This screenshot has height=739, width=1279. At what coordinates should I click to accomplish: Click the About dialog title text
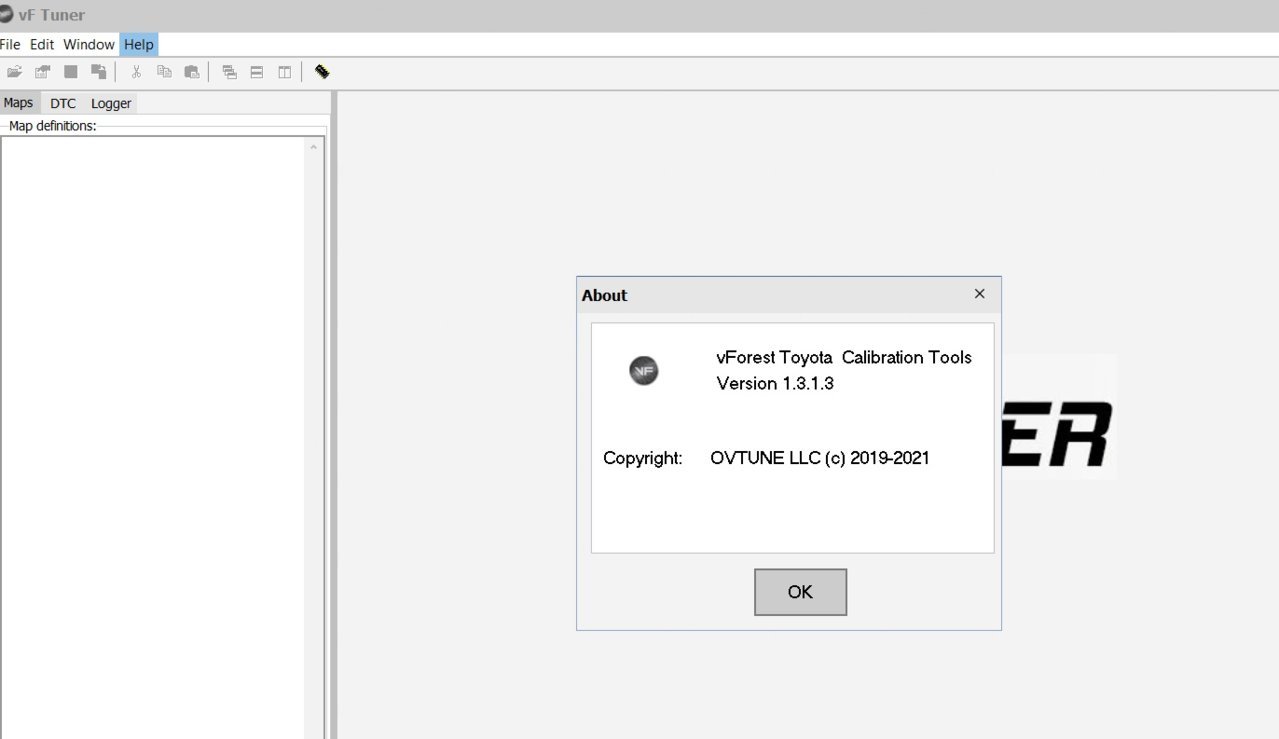pos(604,295)
